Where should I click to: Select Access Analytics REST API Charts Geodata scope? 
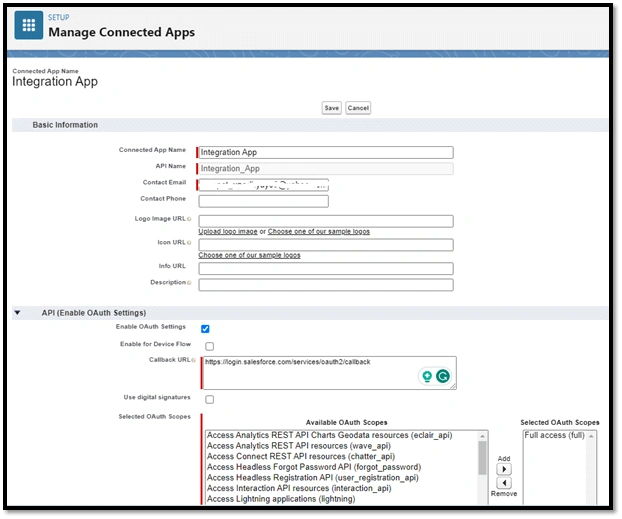(x=329, y=435)
